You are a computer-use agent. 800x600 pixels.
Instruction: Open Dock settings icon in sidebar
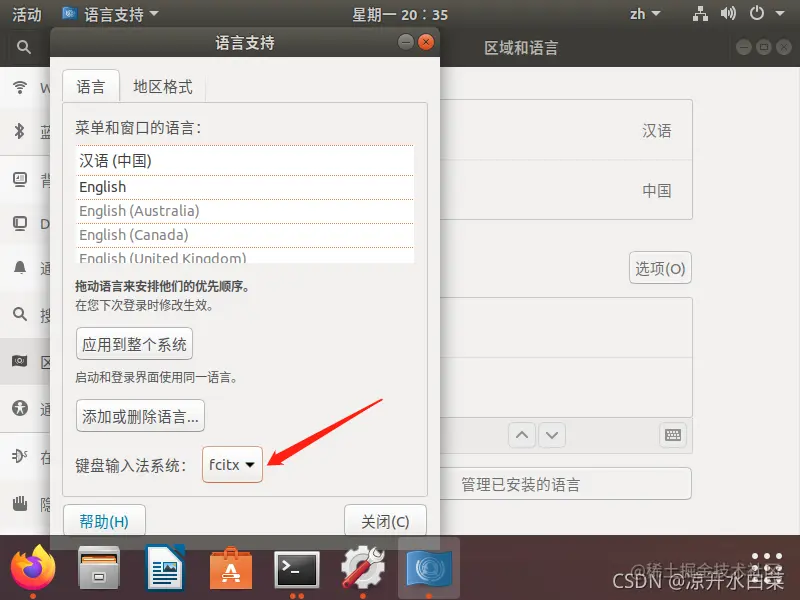pyautogui.click(x=20, y=223)
